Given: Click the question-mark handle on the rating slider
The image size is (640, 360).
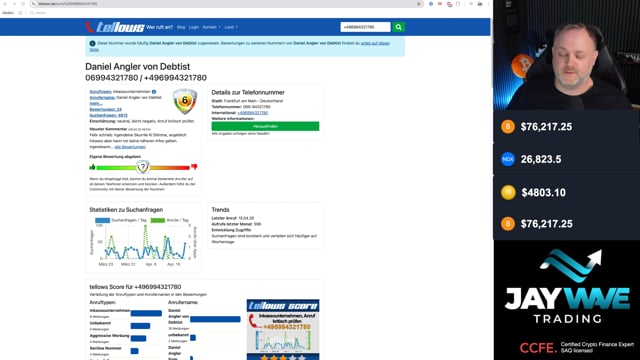Looking at the screenshot, I should [143, 167].
